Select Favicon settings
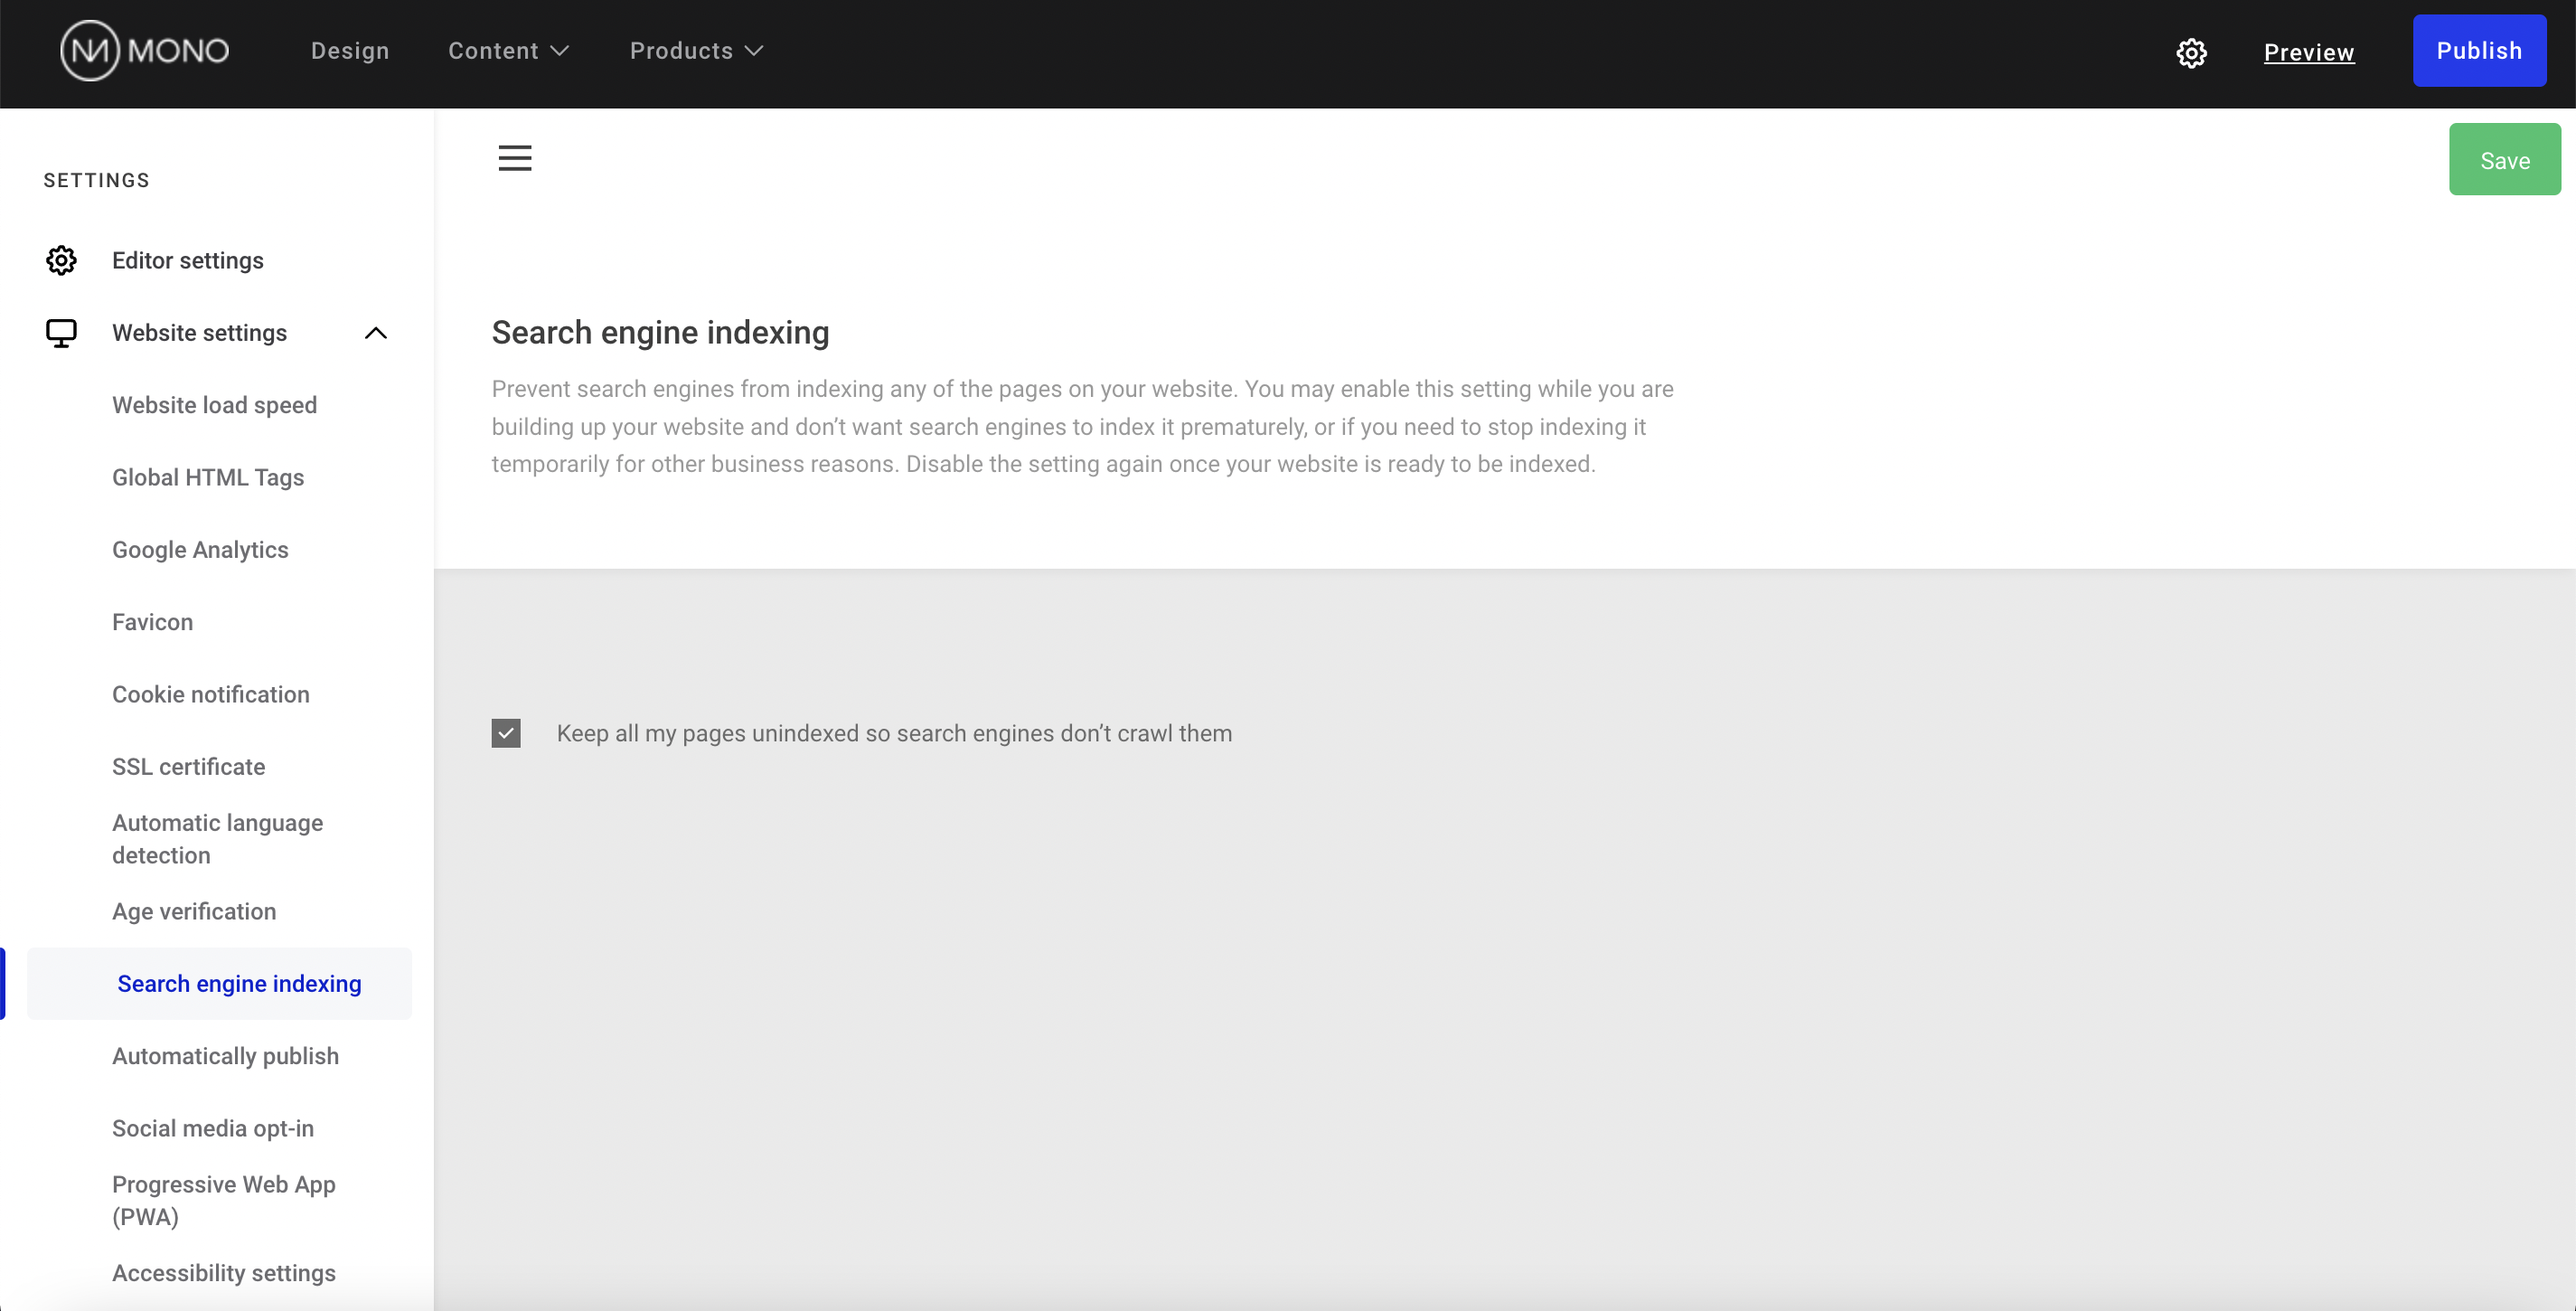Screen dimensions: 2576x1311 [152, 622]
